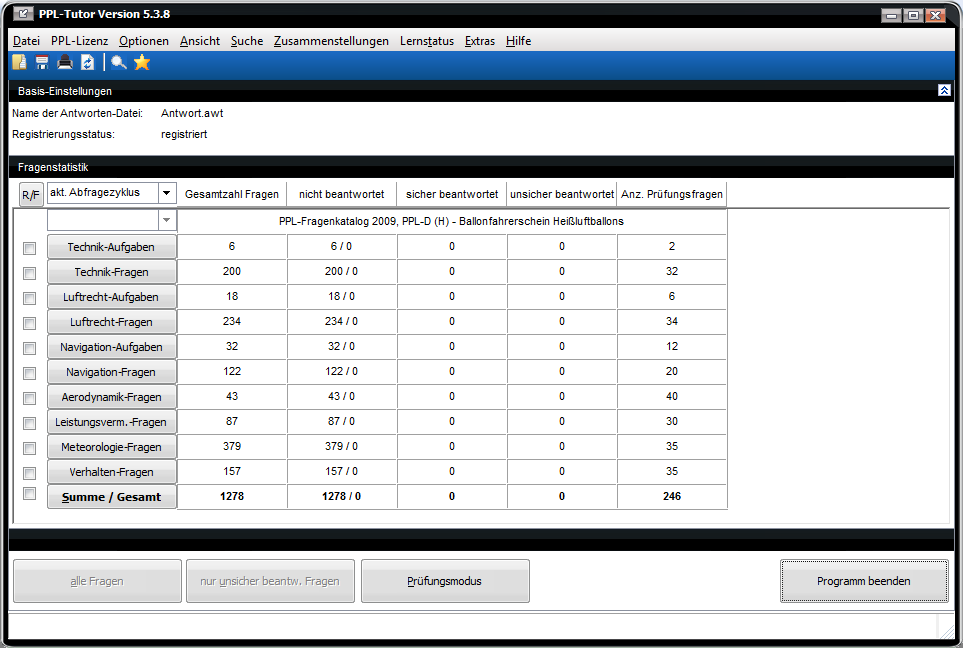The height and width of the screenshot is (648, 963).
Task: Click the total value 1278 in Gesamtzahl column
Action: 232,496
